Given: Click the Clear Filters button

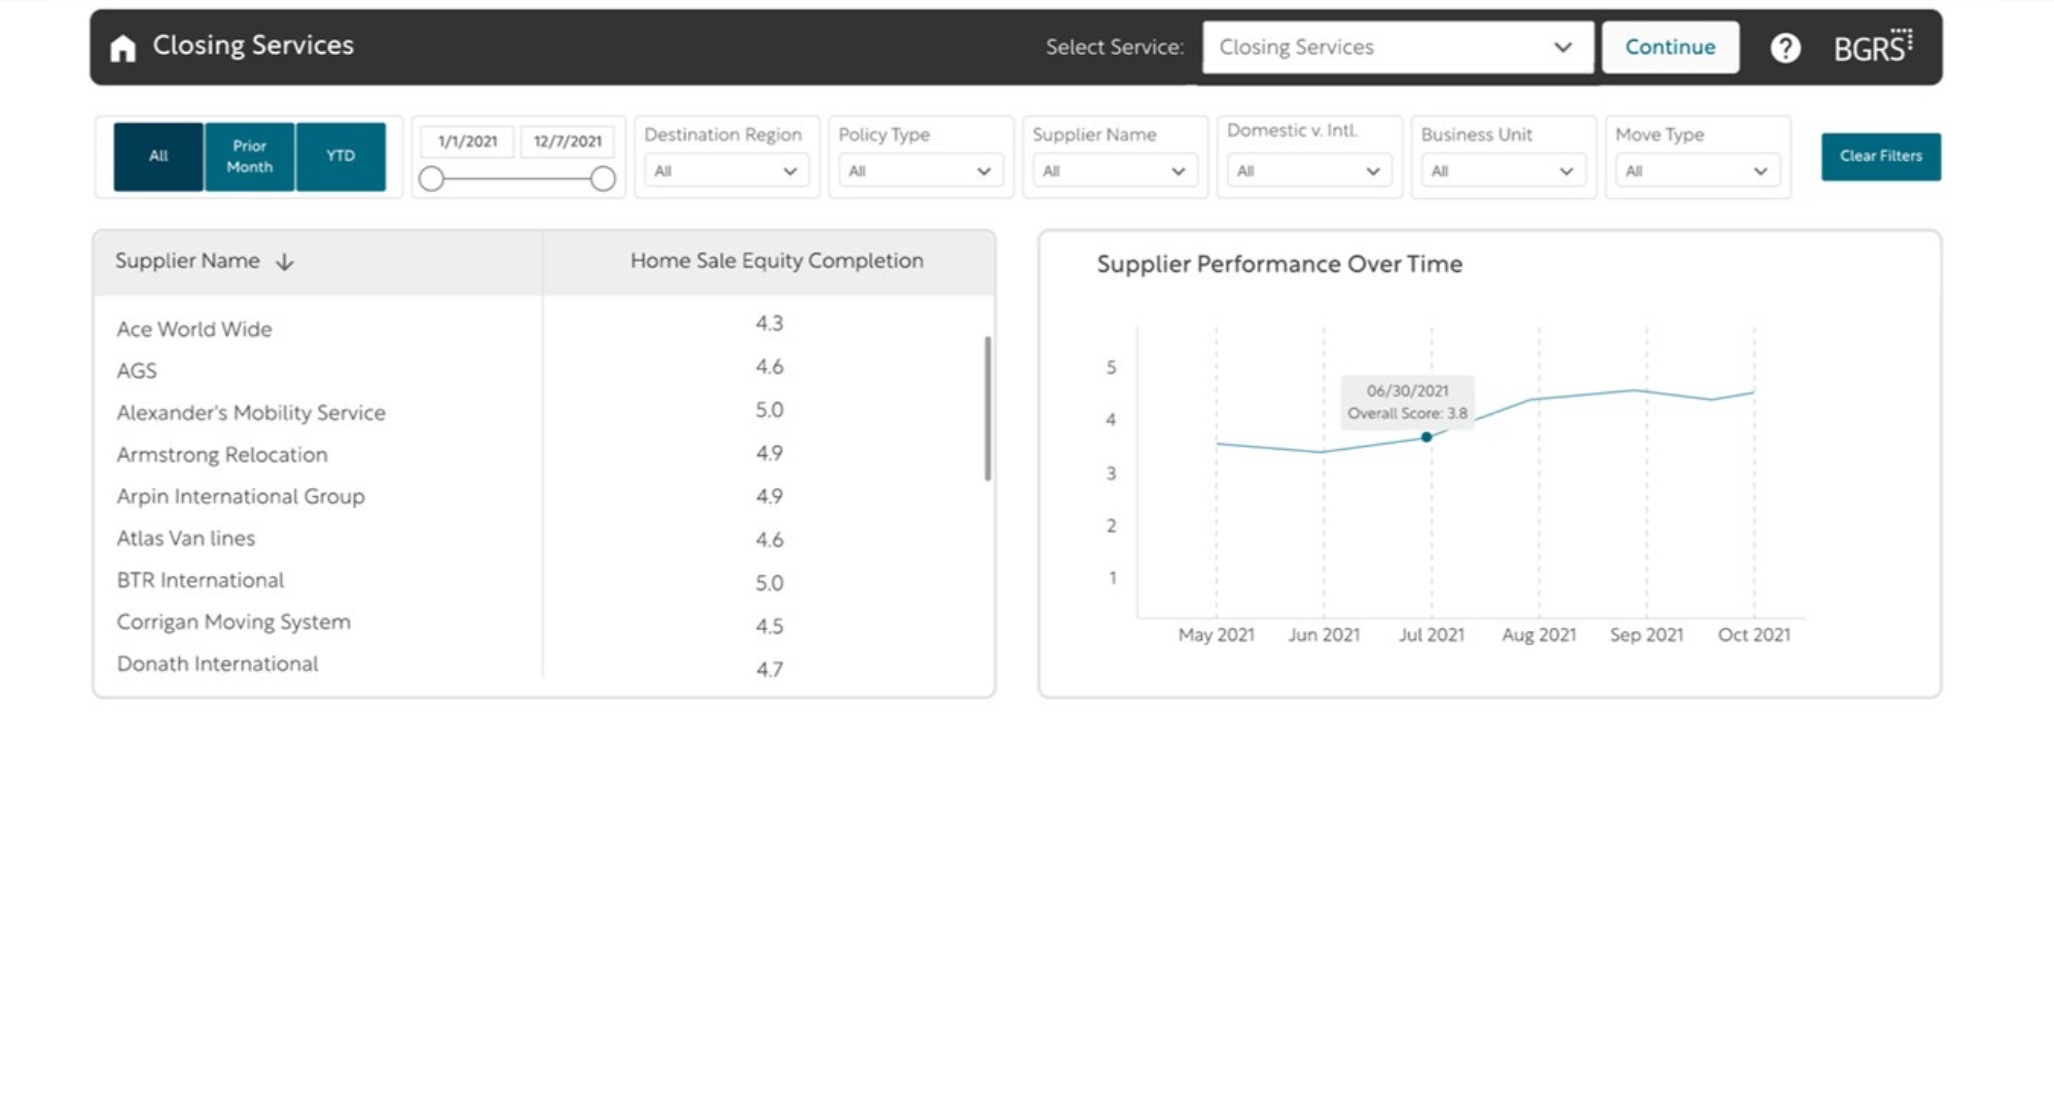Looking at the screenshot, I should [x=1880, y=156].
